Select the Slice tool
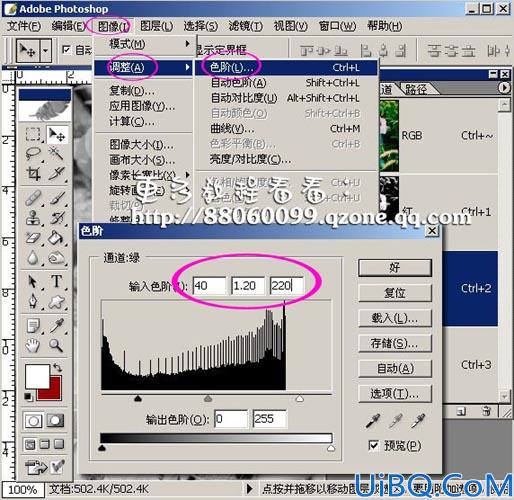Viewport: 514px width, 500px height. (56, 173)
